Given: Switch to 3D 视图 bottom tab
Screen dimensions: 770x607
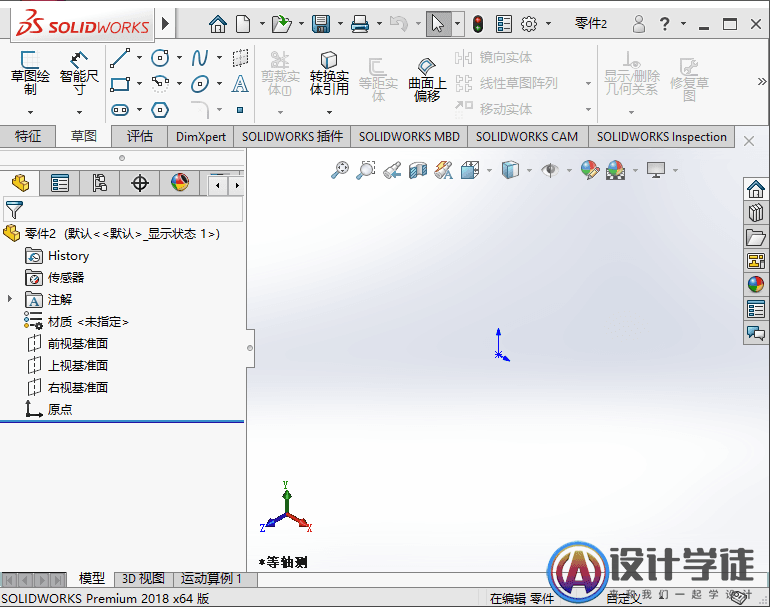Looking at the screenshot, I should coord(143,579).
